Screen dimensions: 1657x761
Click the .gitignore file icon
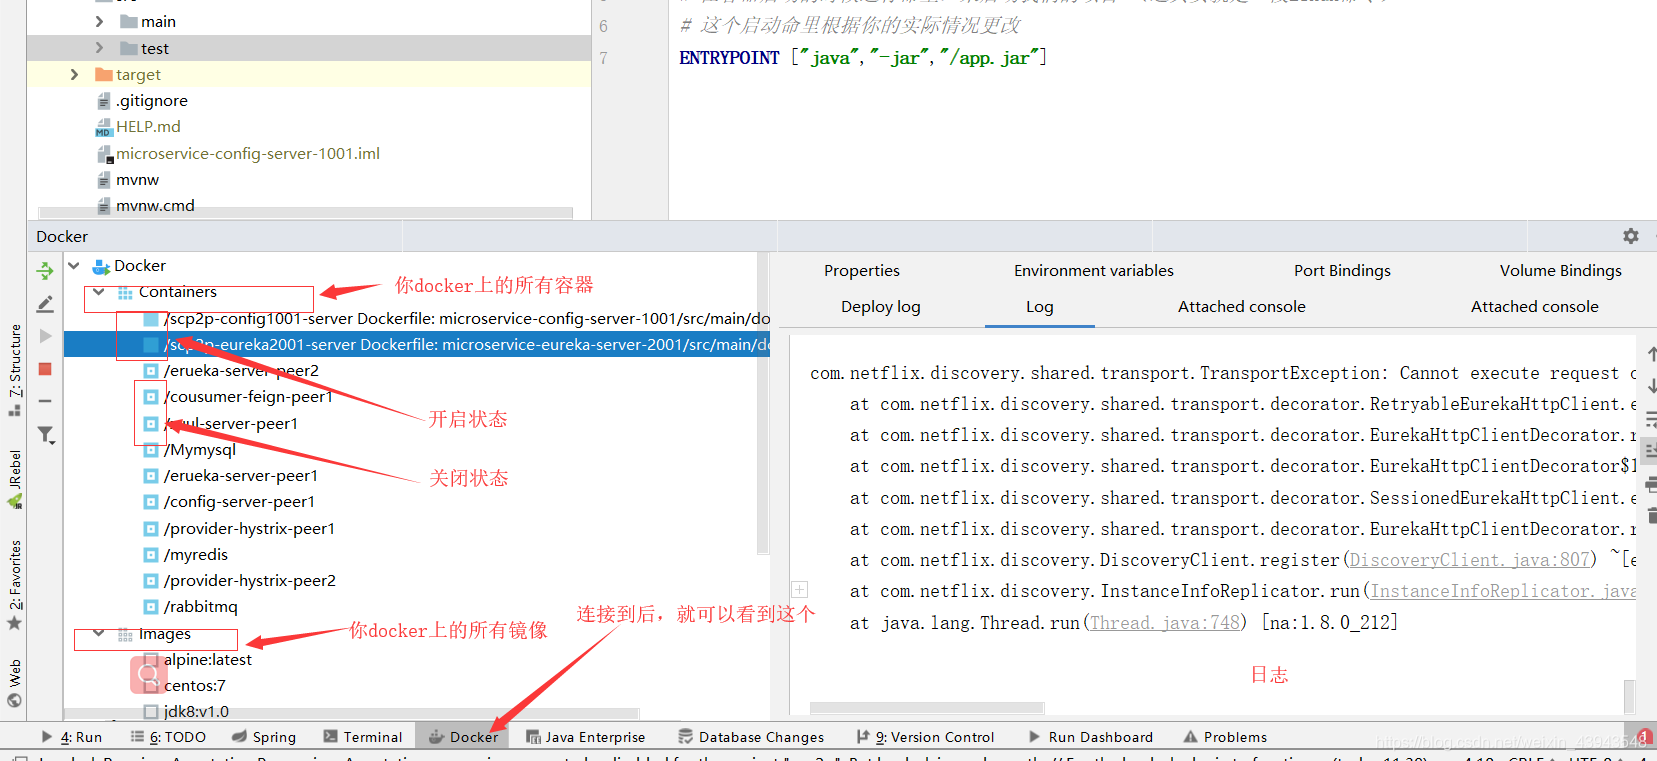(x=104, y=101)
